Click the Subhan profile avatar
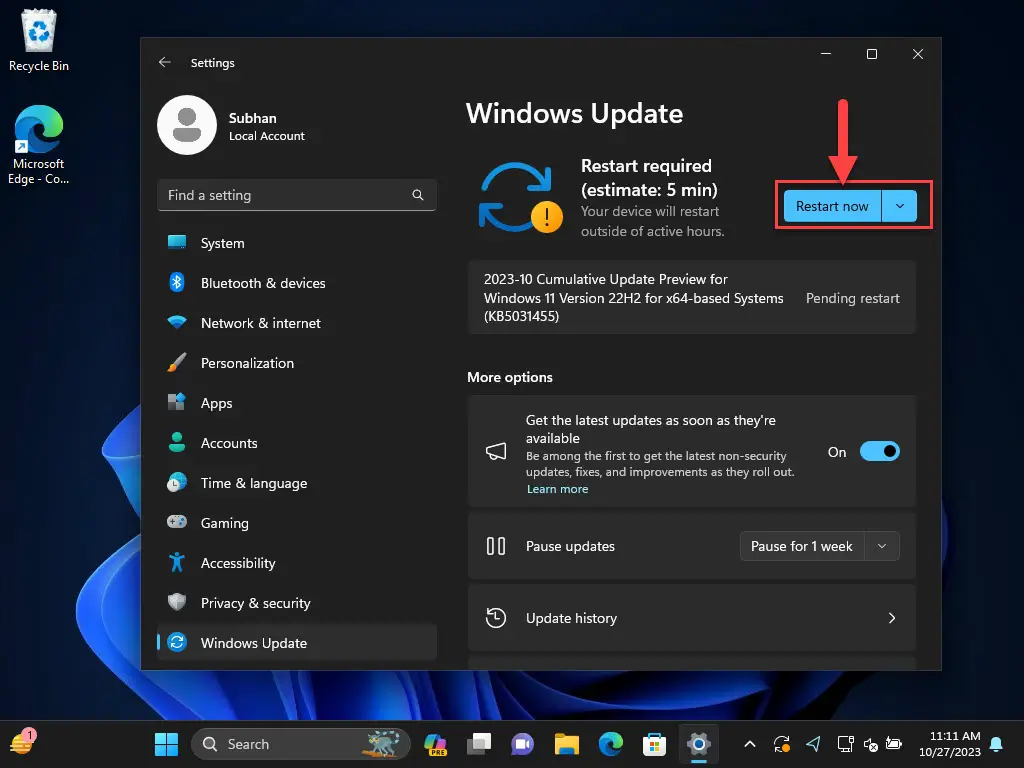The image size is (1024, 768). tap(187, 125)
